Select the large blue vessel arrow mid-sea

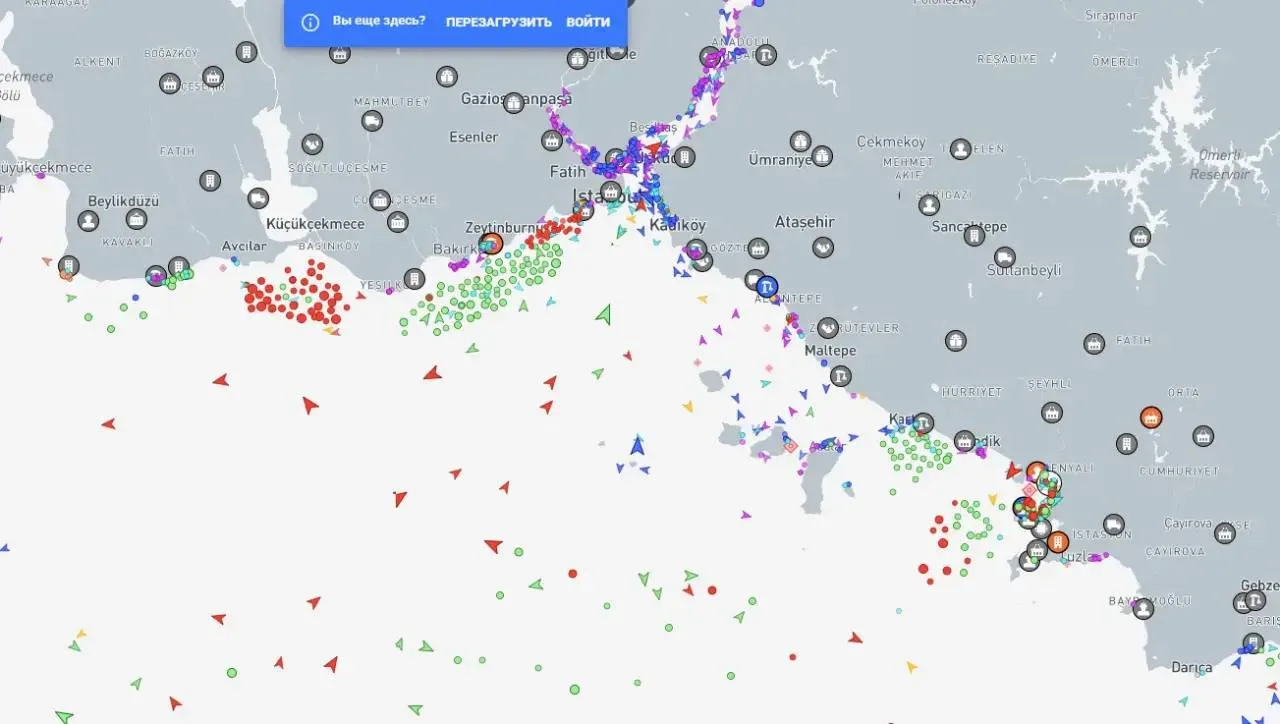tap(637, 445)
